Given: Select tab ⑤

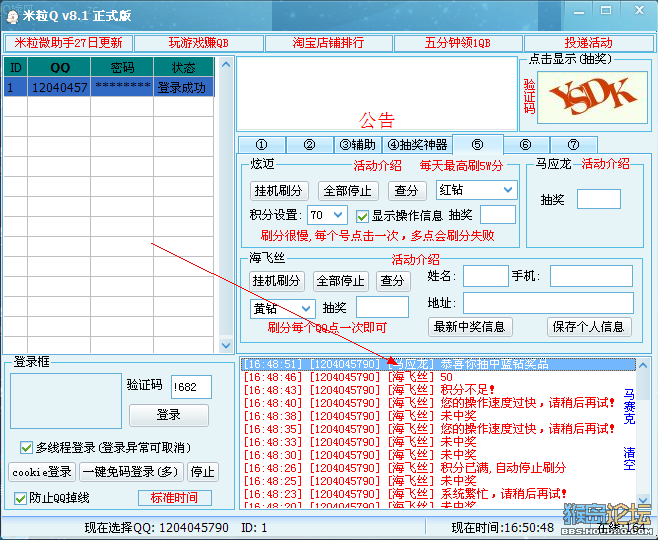Looking at the screenshot, I should (478, 144).
